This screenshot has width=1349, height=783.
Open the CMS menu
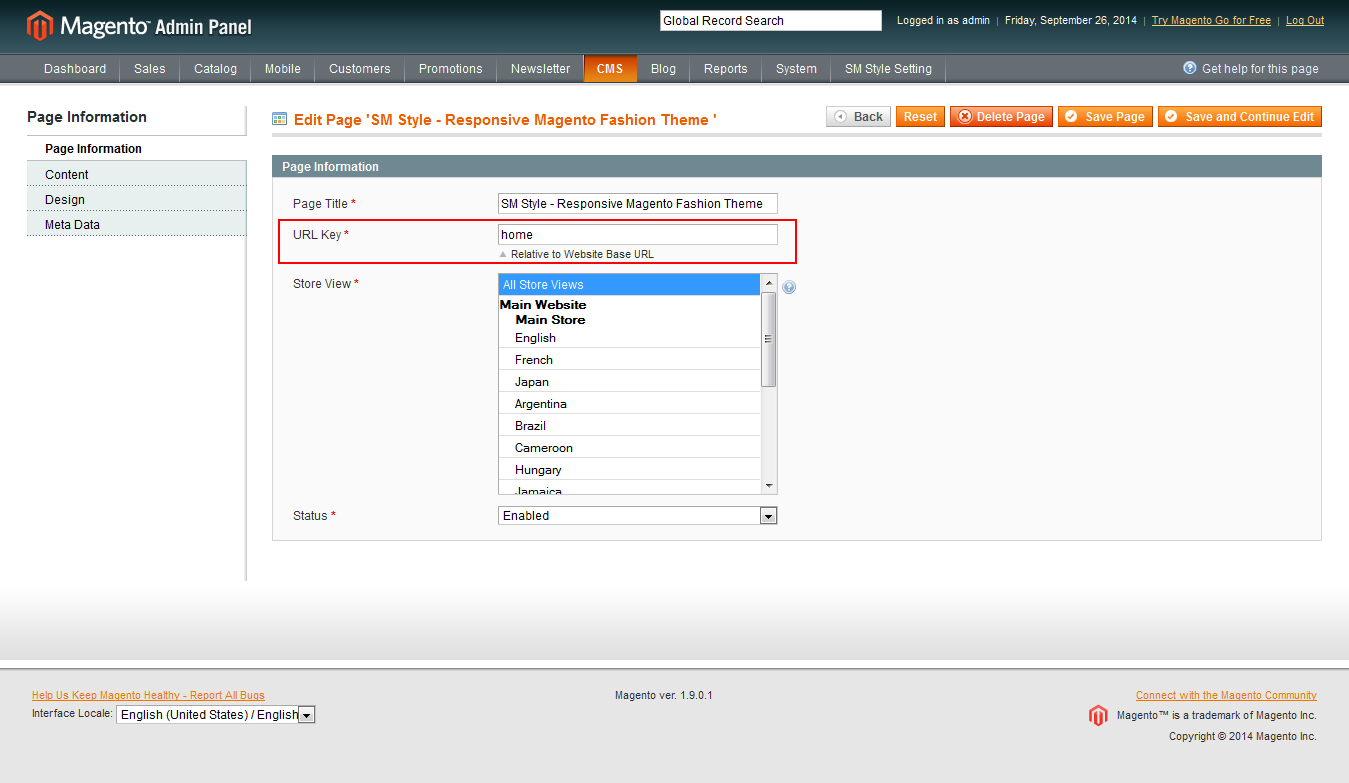pyautogui.click(x=610, y=69)
